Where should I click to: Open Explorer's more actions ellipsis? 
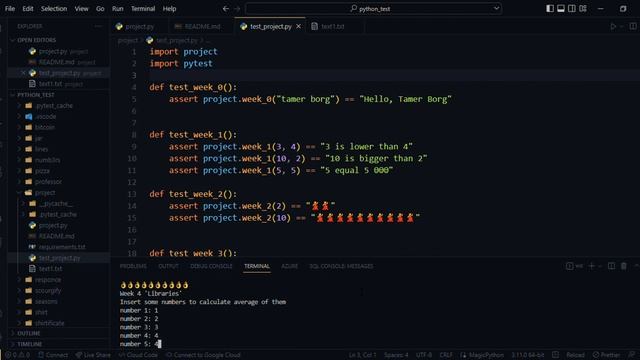tap(98, 26)
